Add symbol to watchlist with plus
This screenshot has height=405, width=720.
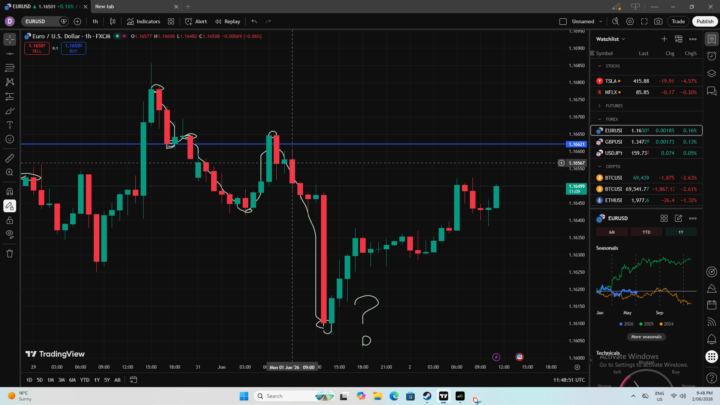[664, 39]
